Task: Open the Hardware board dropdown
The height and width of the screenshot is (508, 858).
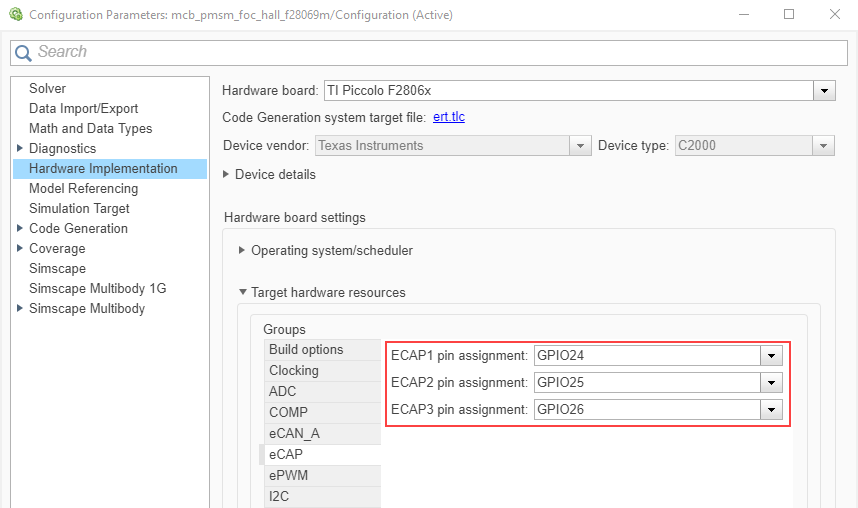Action: tap(824, 90)
